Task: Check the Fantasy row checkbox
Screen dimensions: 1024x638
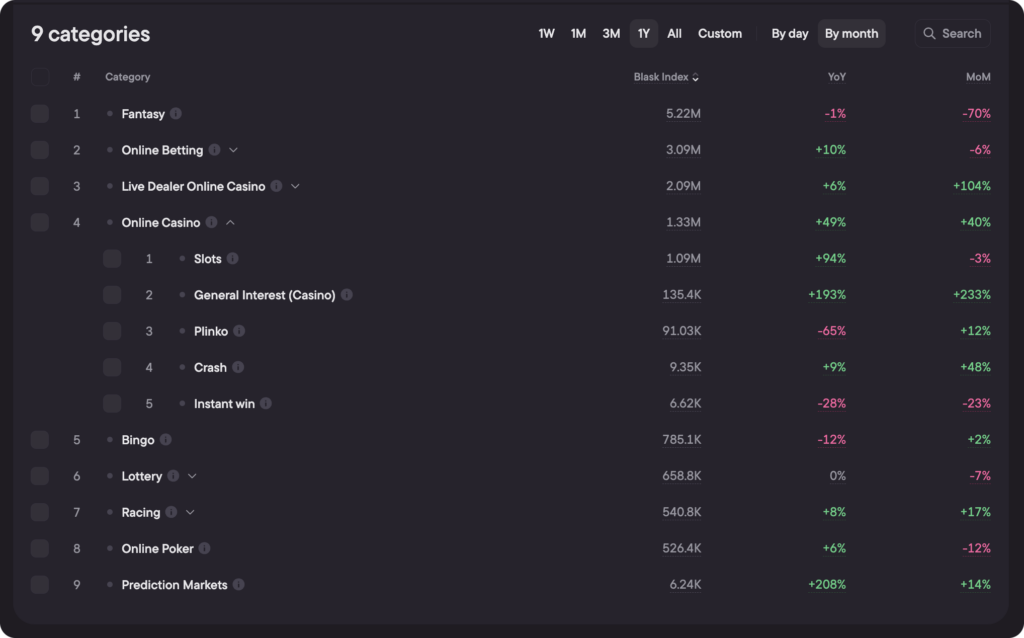Action: tap(40, 114)
